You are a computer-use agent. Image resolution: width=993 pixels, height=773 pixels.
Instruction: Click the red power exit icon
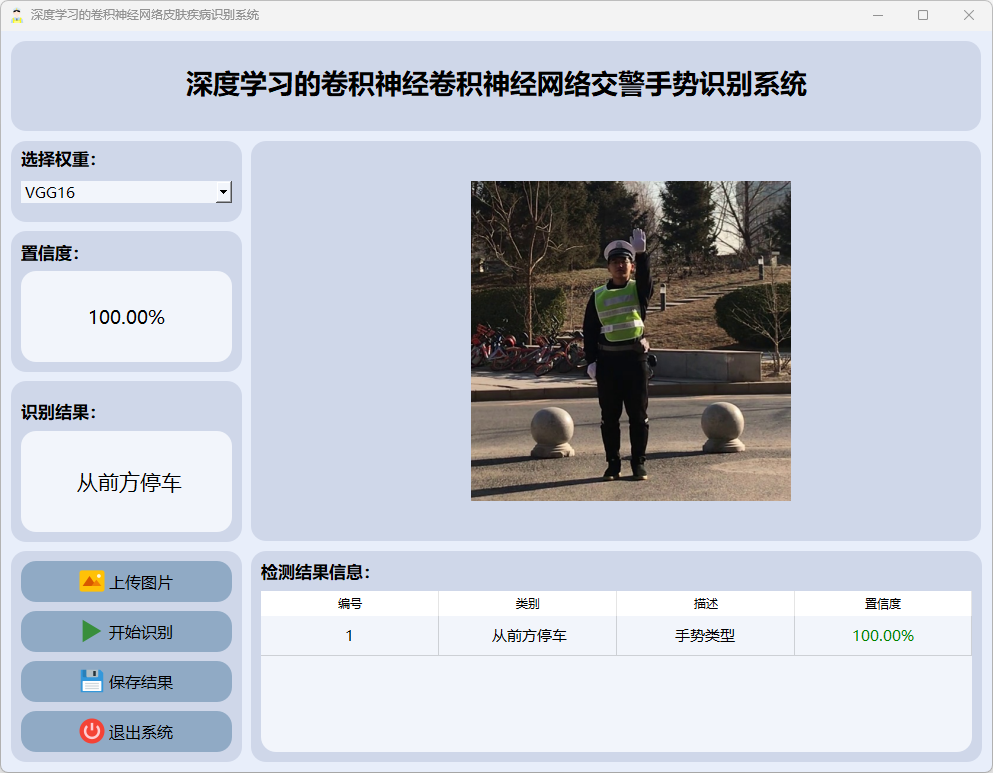(92, 731)
